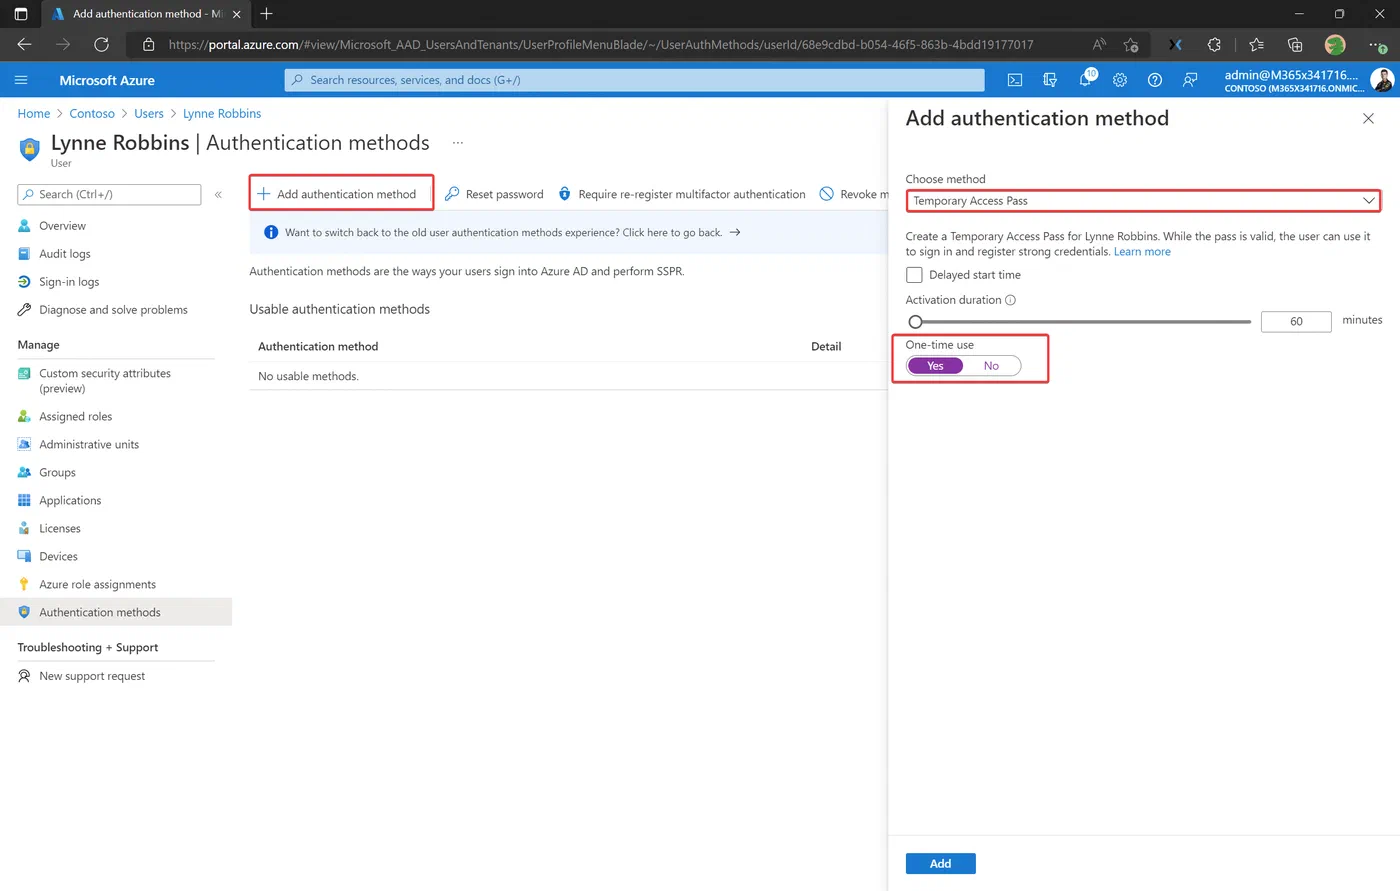1400x891 pixels.
Task: Open browser Favorites star icon
Action: tap(1256, 44)
